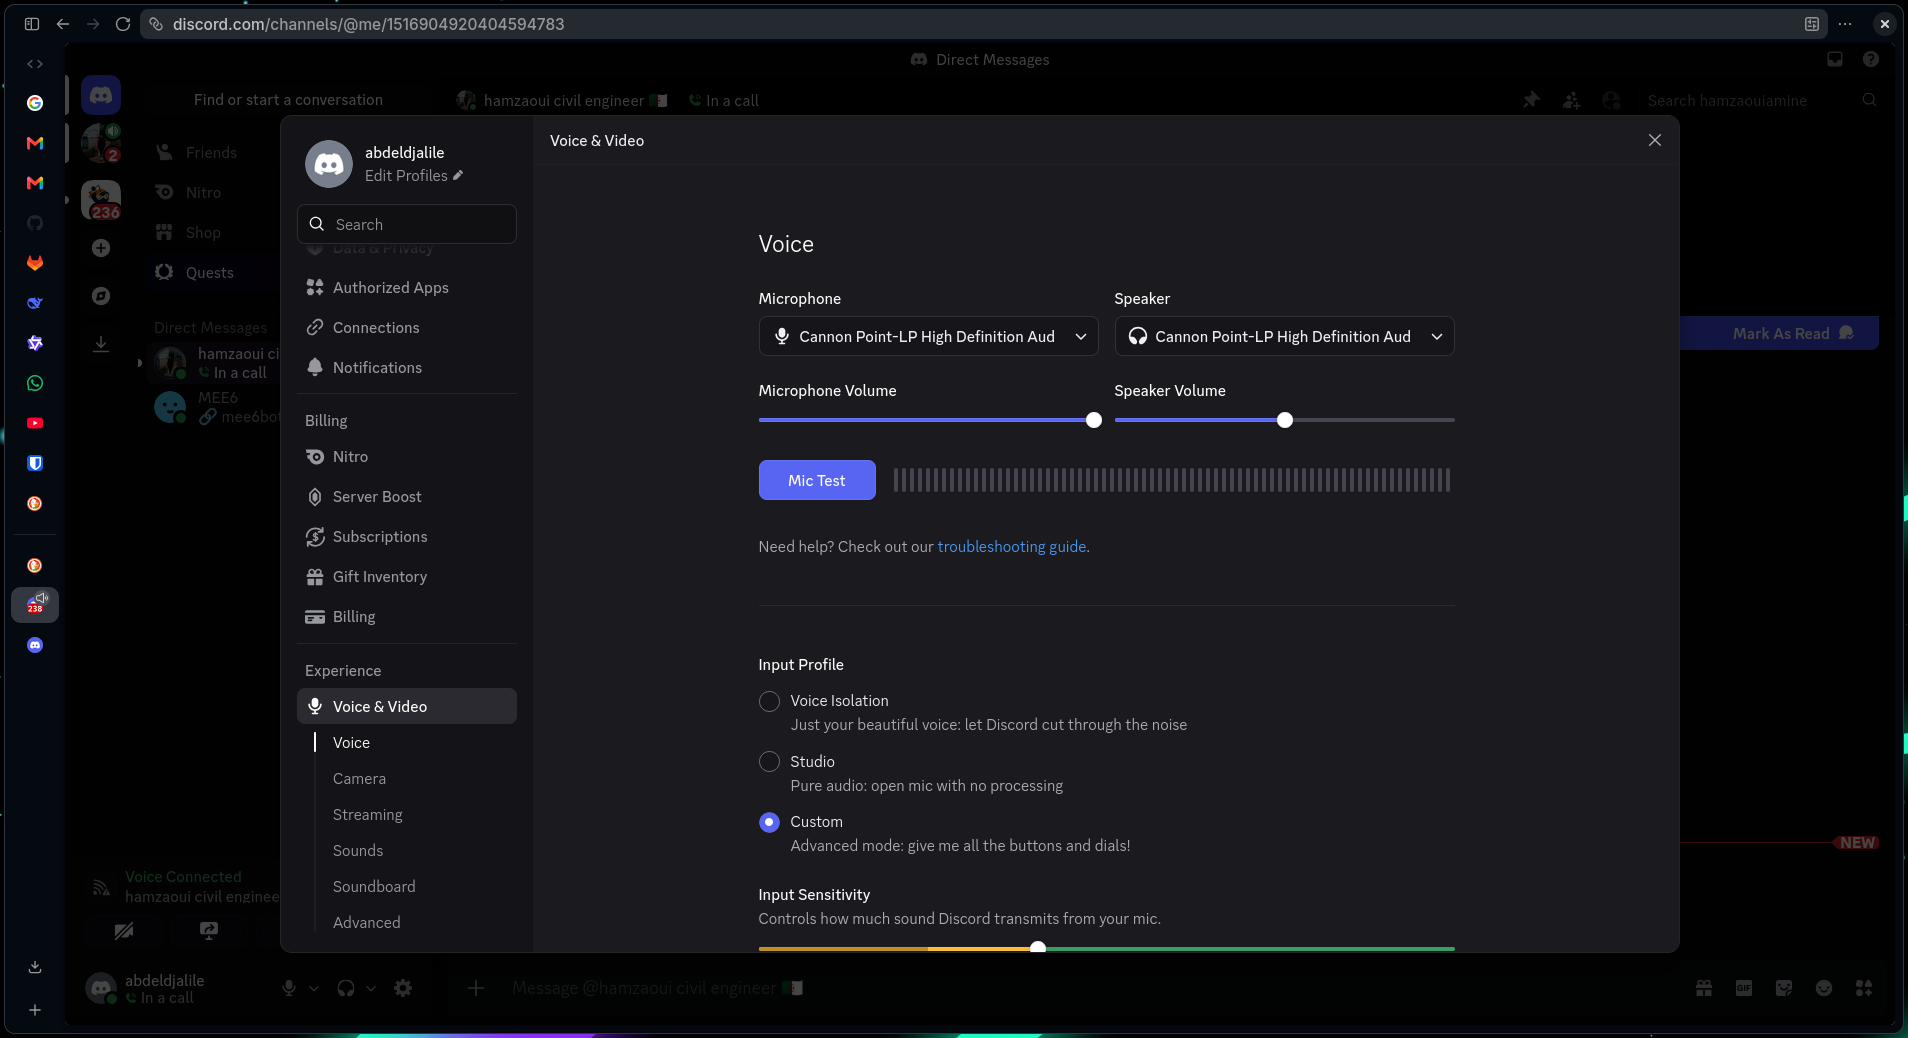Click the Add Friends to DM icon

(1572, 100)
